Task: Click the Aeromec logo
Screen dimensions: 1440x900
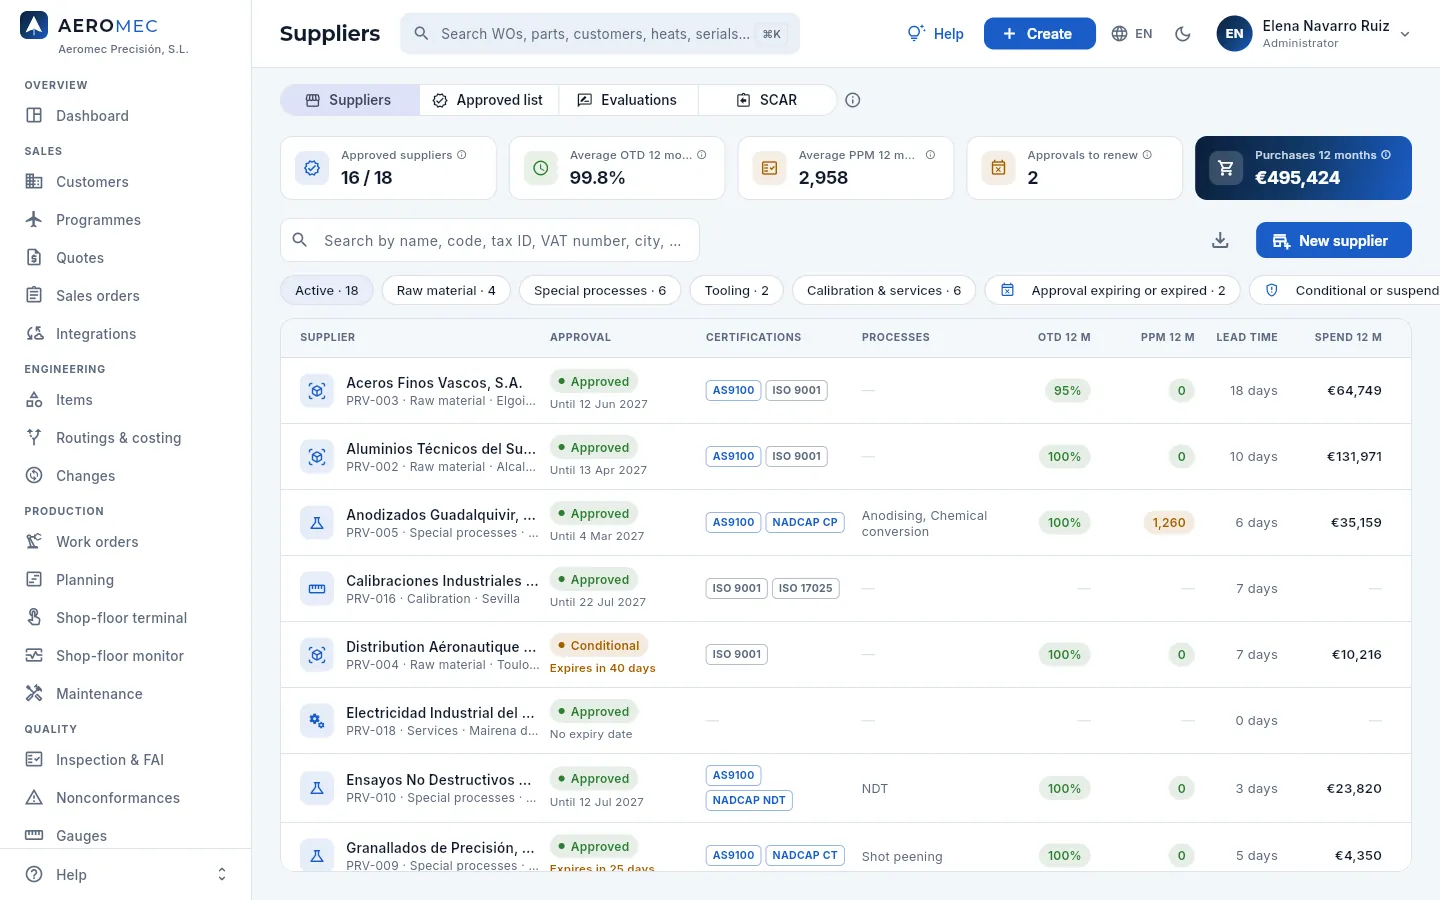Action: pyautogui.click(x=34, y=26)
